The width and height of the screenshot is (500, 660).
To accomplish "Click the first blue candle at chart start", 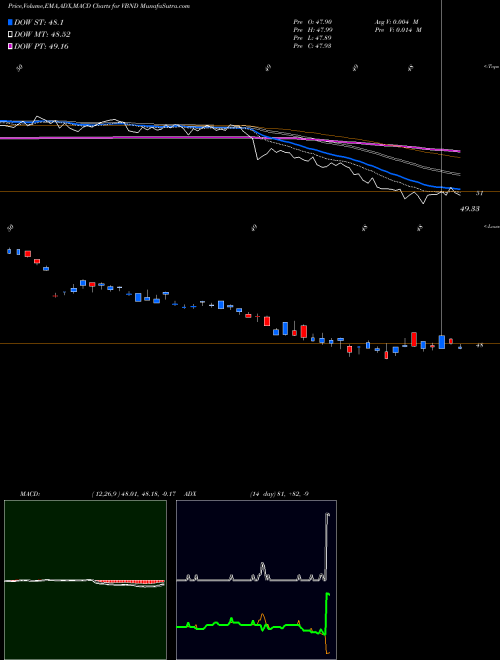I will click(x=9, y=251).
